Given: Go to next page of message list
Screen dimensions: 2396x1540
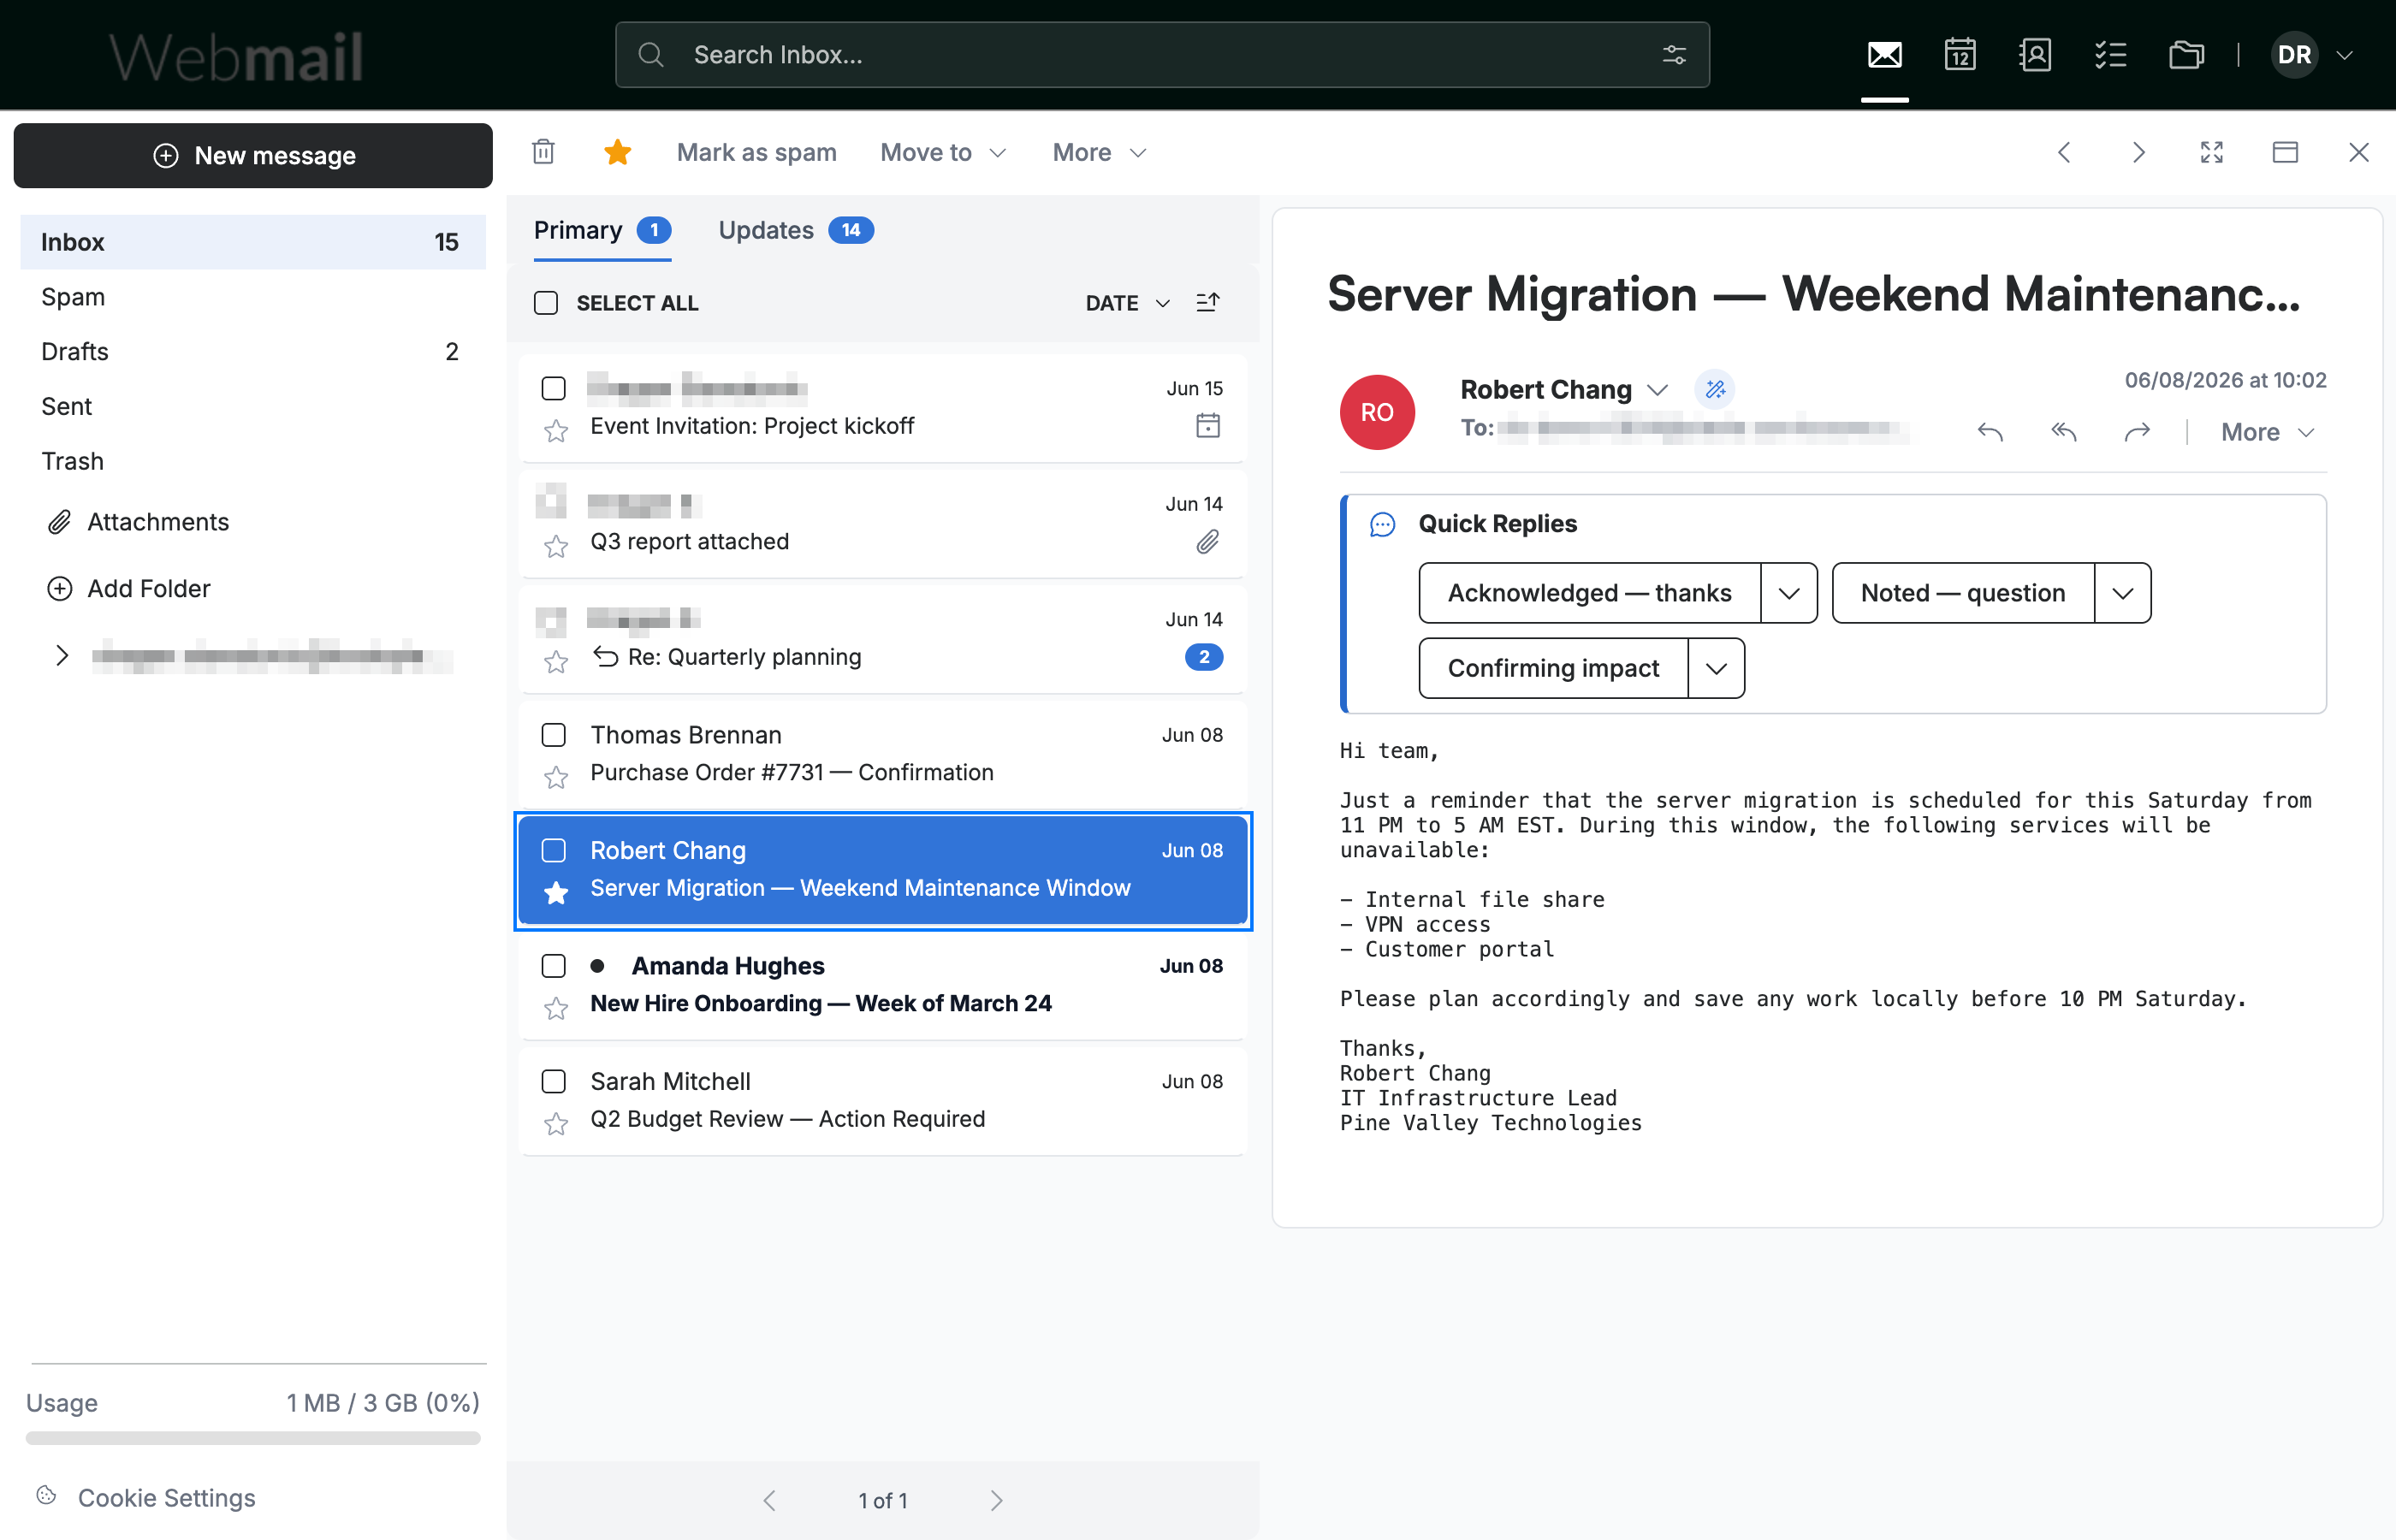Looking at the screenshot, I should pyautogui.click(x=996, y=1500).
